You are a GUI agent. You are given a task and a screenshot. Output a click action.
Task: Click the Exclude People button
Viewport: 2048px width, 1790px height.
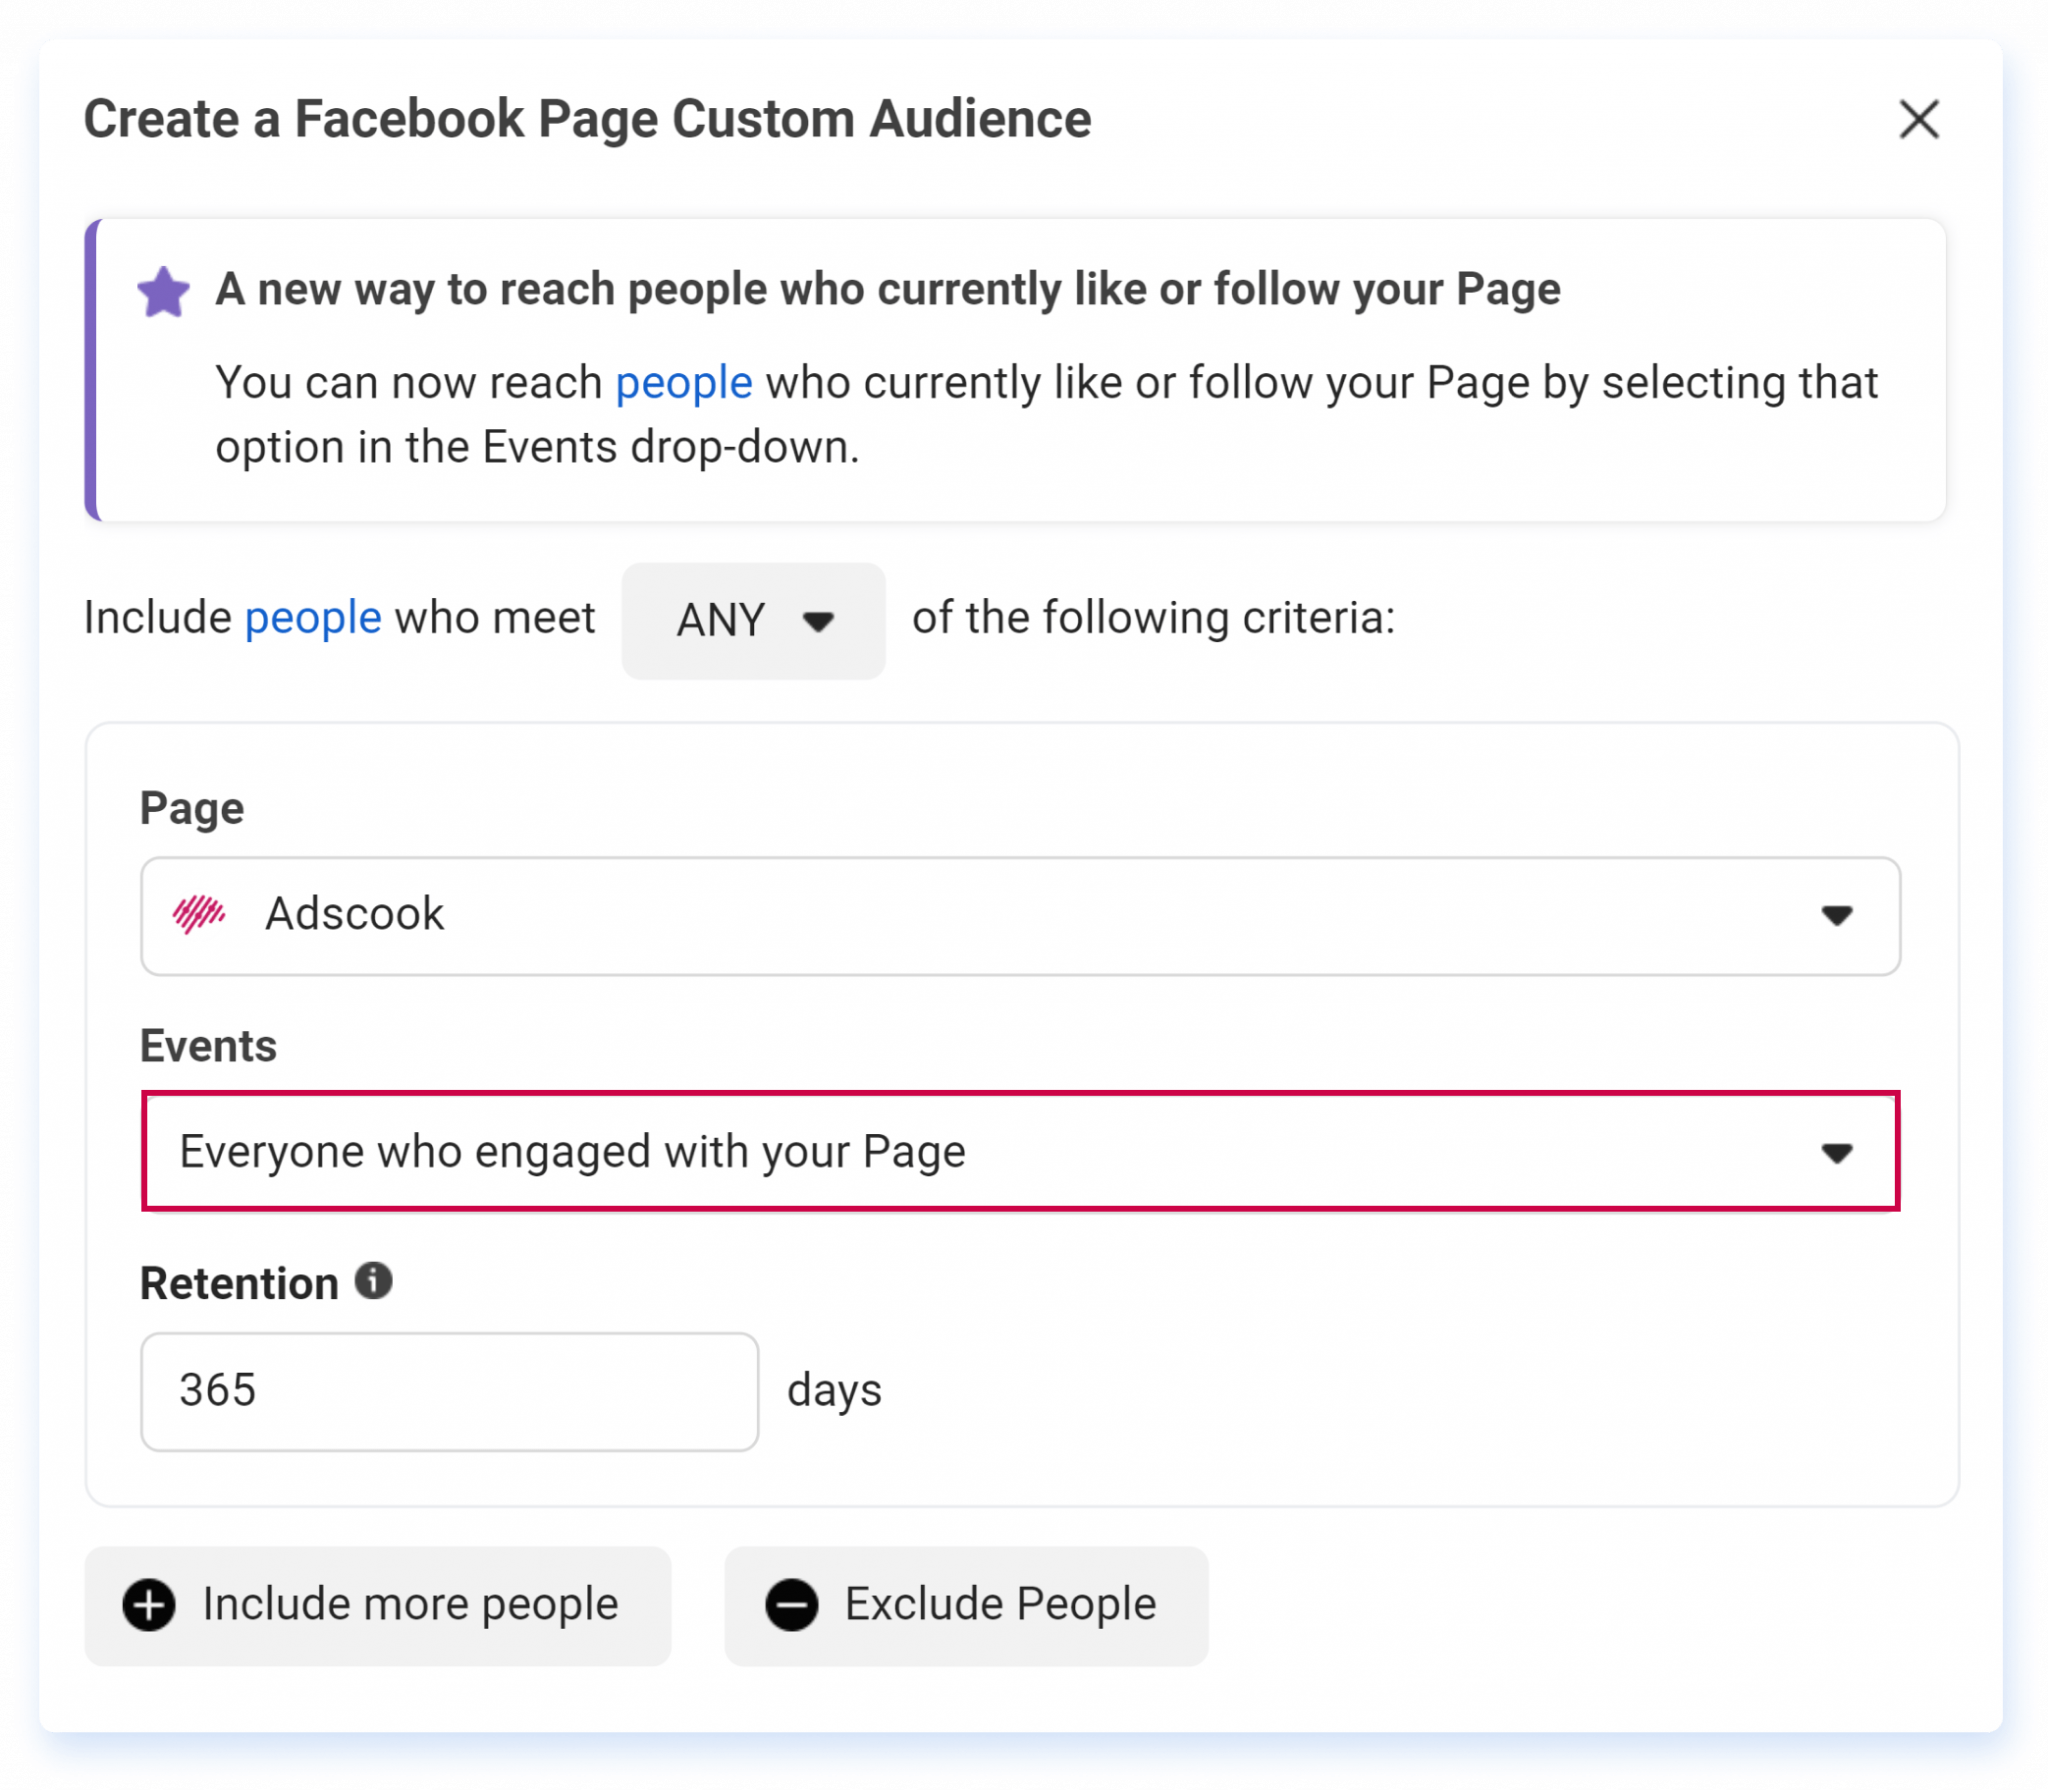(x=966, y=1605)
